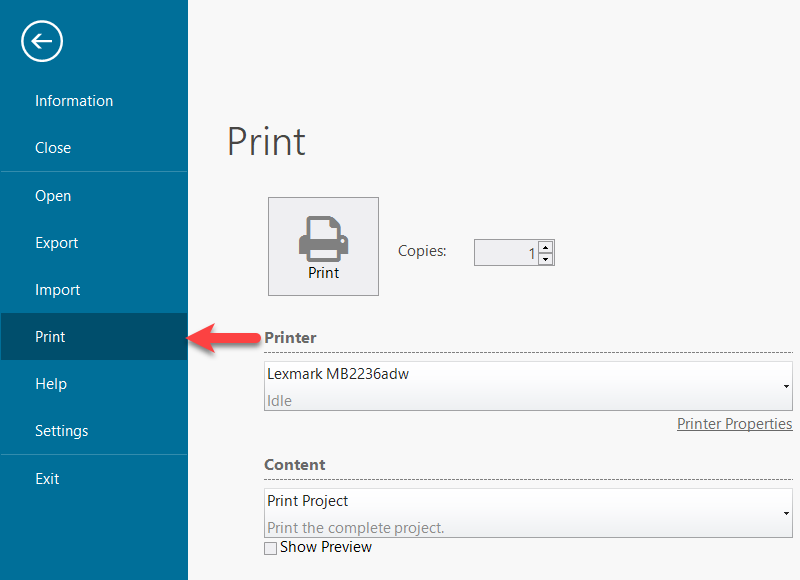This screenshot has width=800, height=580.
Task: Go to the Export menu entry
Action: (57, 243)
